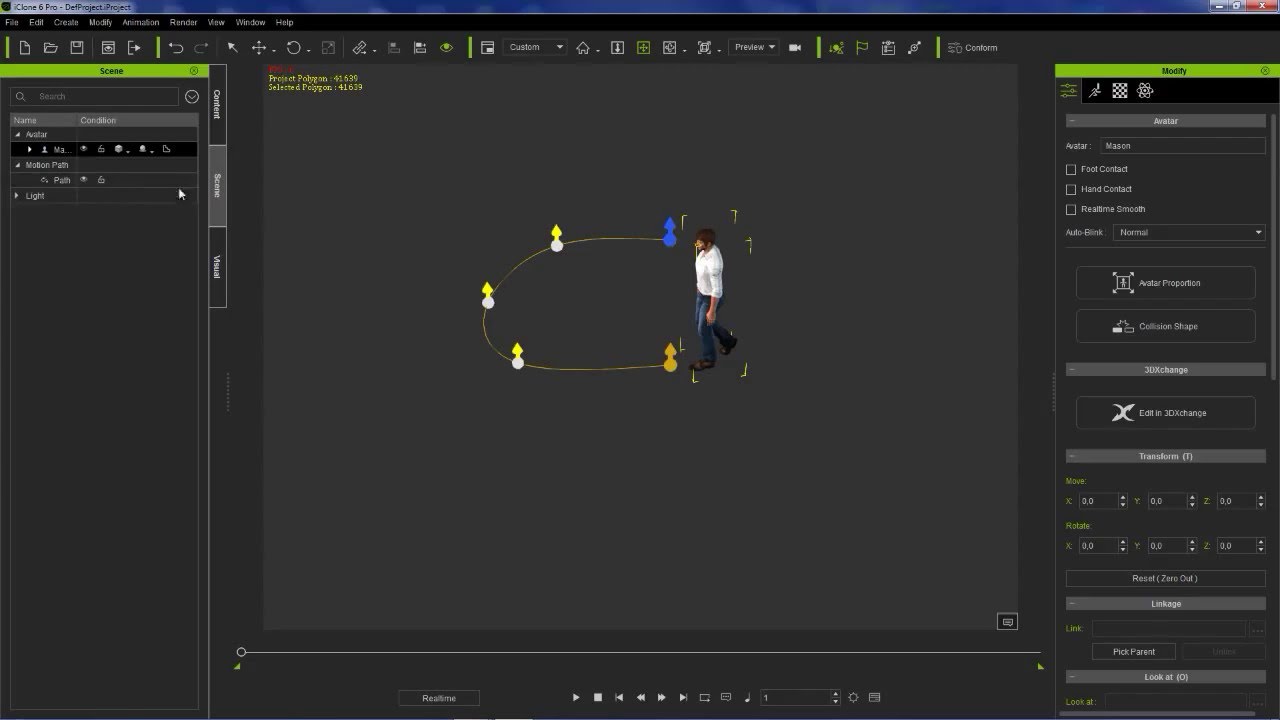Click the Conform button in the toolbar
The width and height of the screenshot is (1280, 720).
tap(973, 47)
